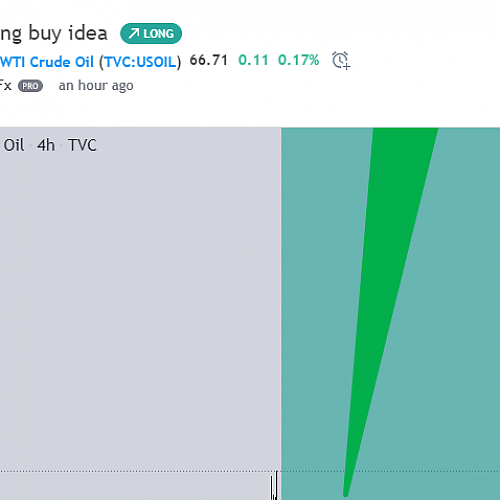
Task: Click the LONG label text
Action: (159, 34)
